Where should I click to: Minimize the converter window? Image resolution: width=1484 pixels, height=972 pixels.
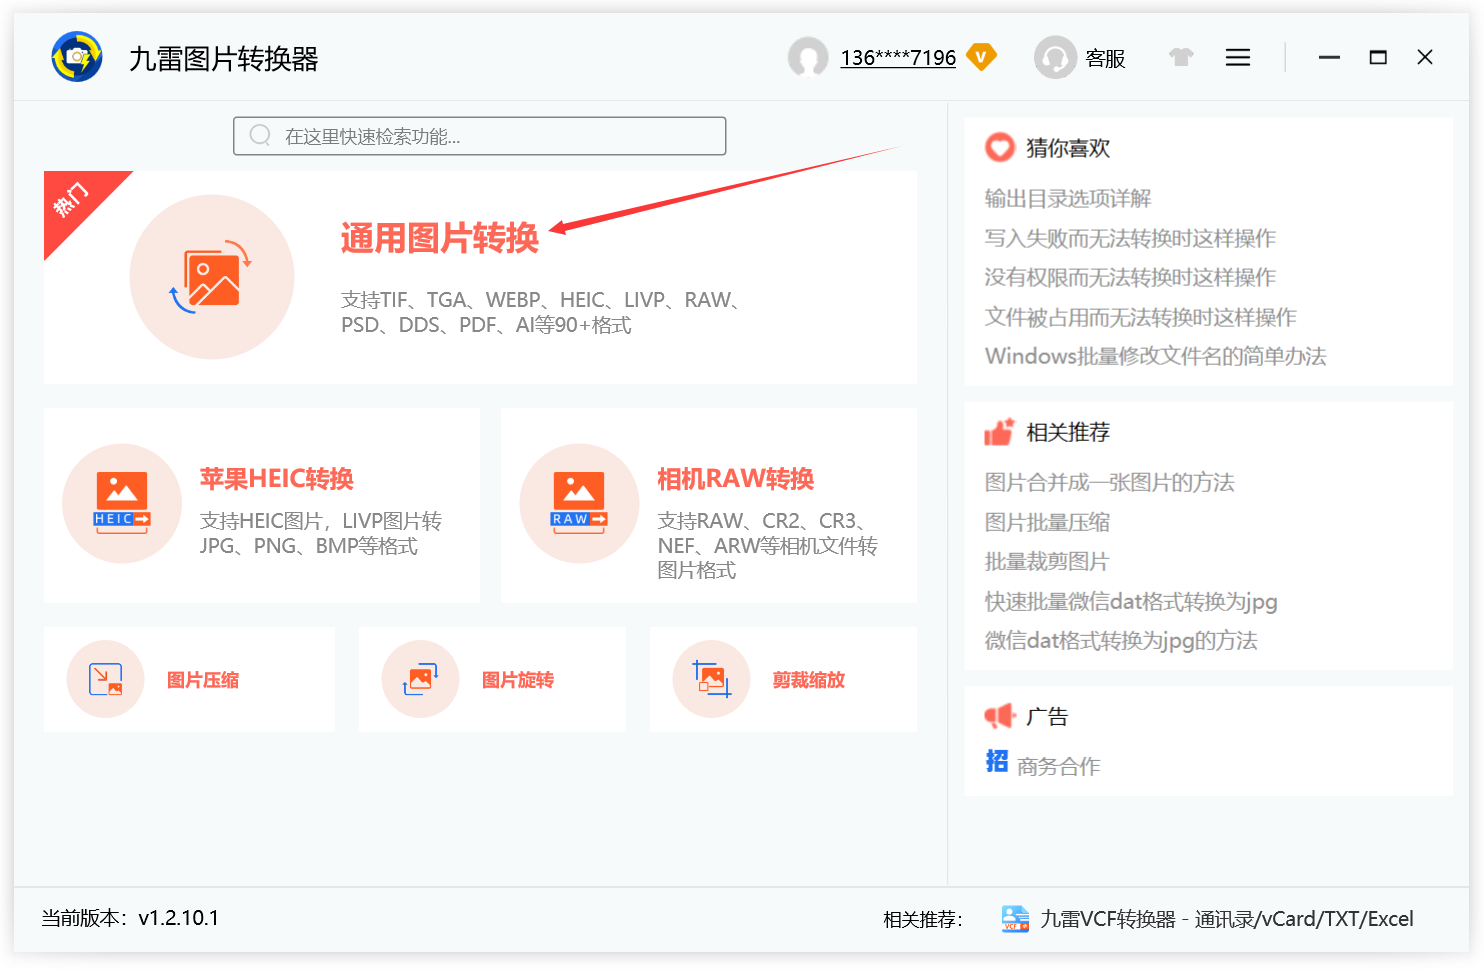click(1329, 57)
